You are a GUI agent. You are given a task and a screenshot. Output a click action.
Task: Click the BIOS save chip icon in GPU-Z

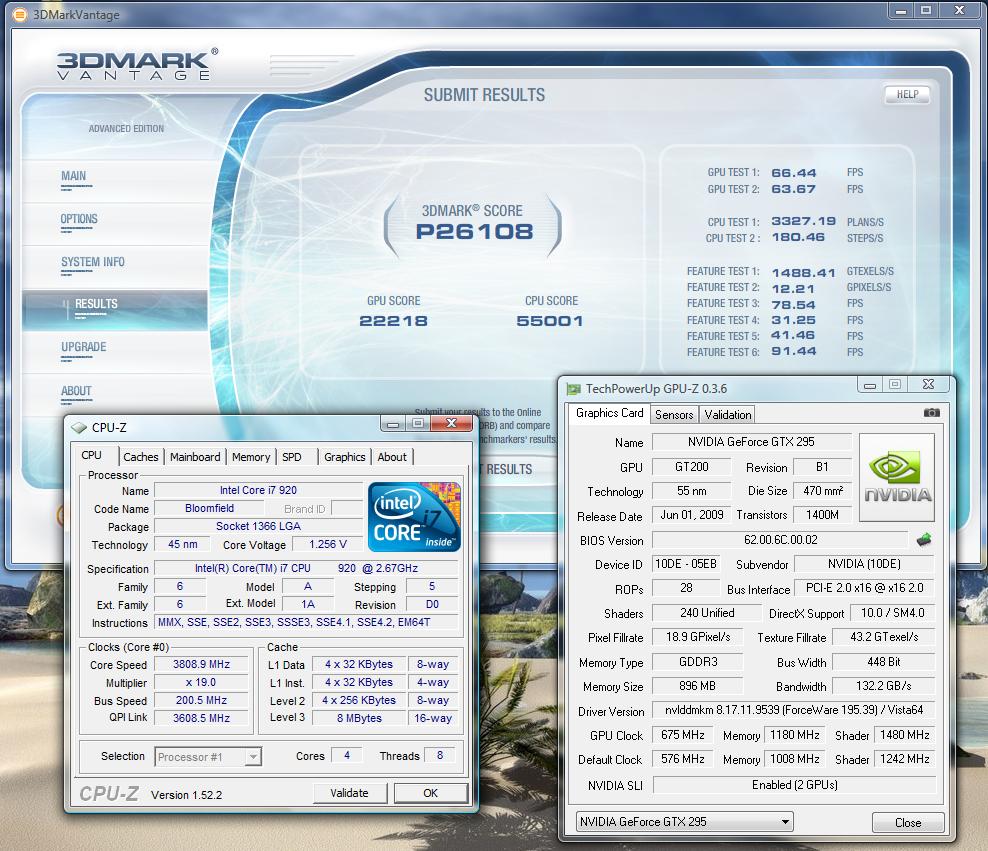924,540
